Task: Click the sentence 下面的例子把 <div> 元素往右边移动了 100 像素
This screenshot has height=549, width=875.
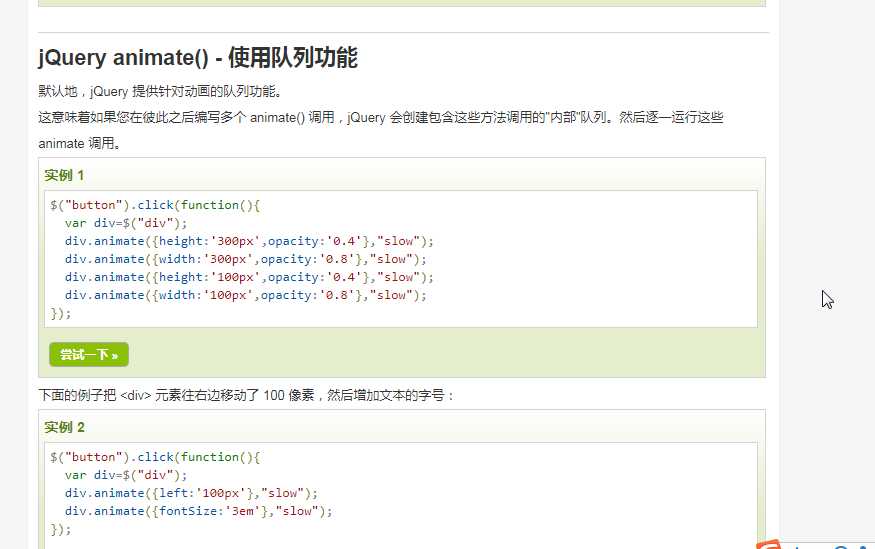Action: click(x=247, y=396)
